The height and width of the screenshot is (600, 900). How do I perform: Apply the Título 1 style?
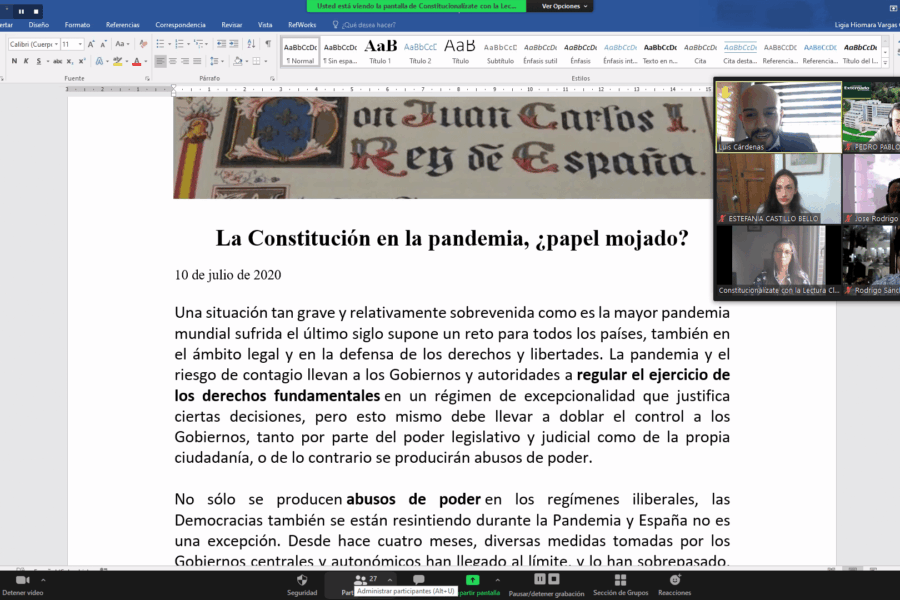(380, 50)
